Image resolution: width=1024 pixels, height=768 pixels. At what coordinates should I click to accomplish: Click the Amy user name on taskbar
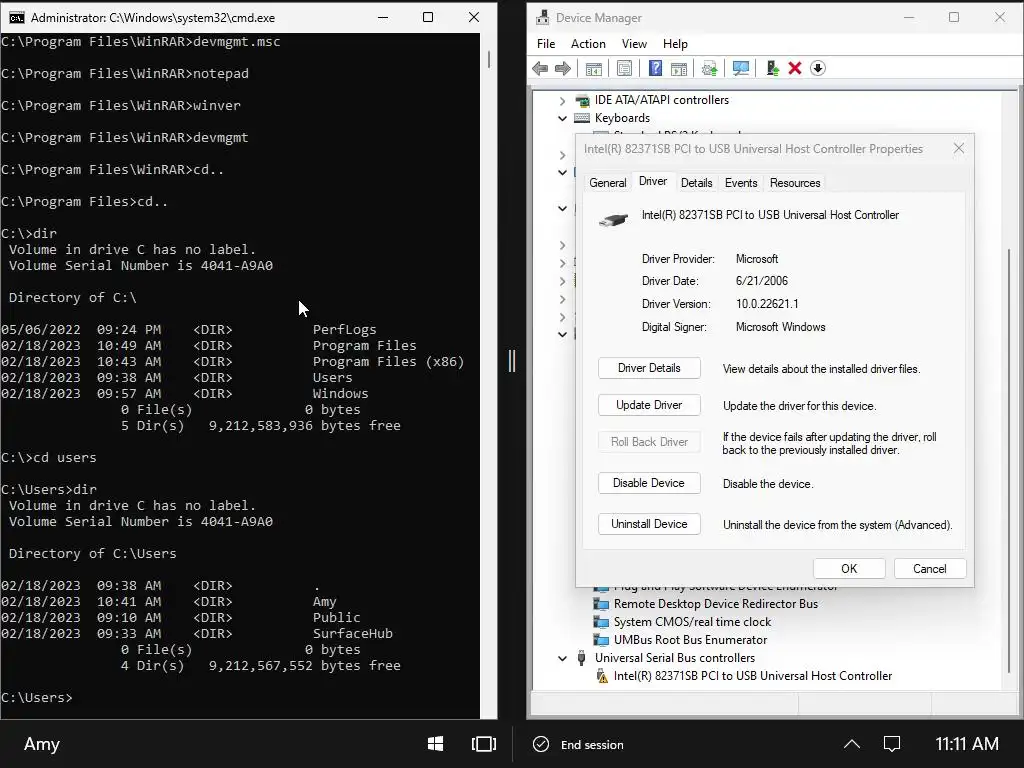(x=42, y=744)
